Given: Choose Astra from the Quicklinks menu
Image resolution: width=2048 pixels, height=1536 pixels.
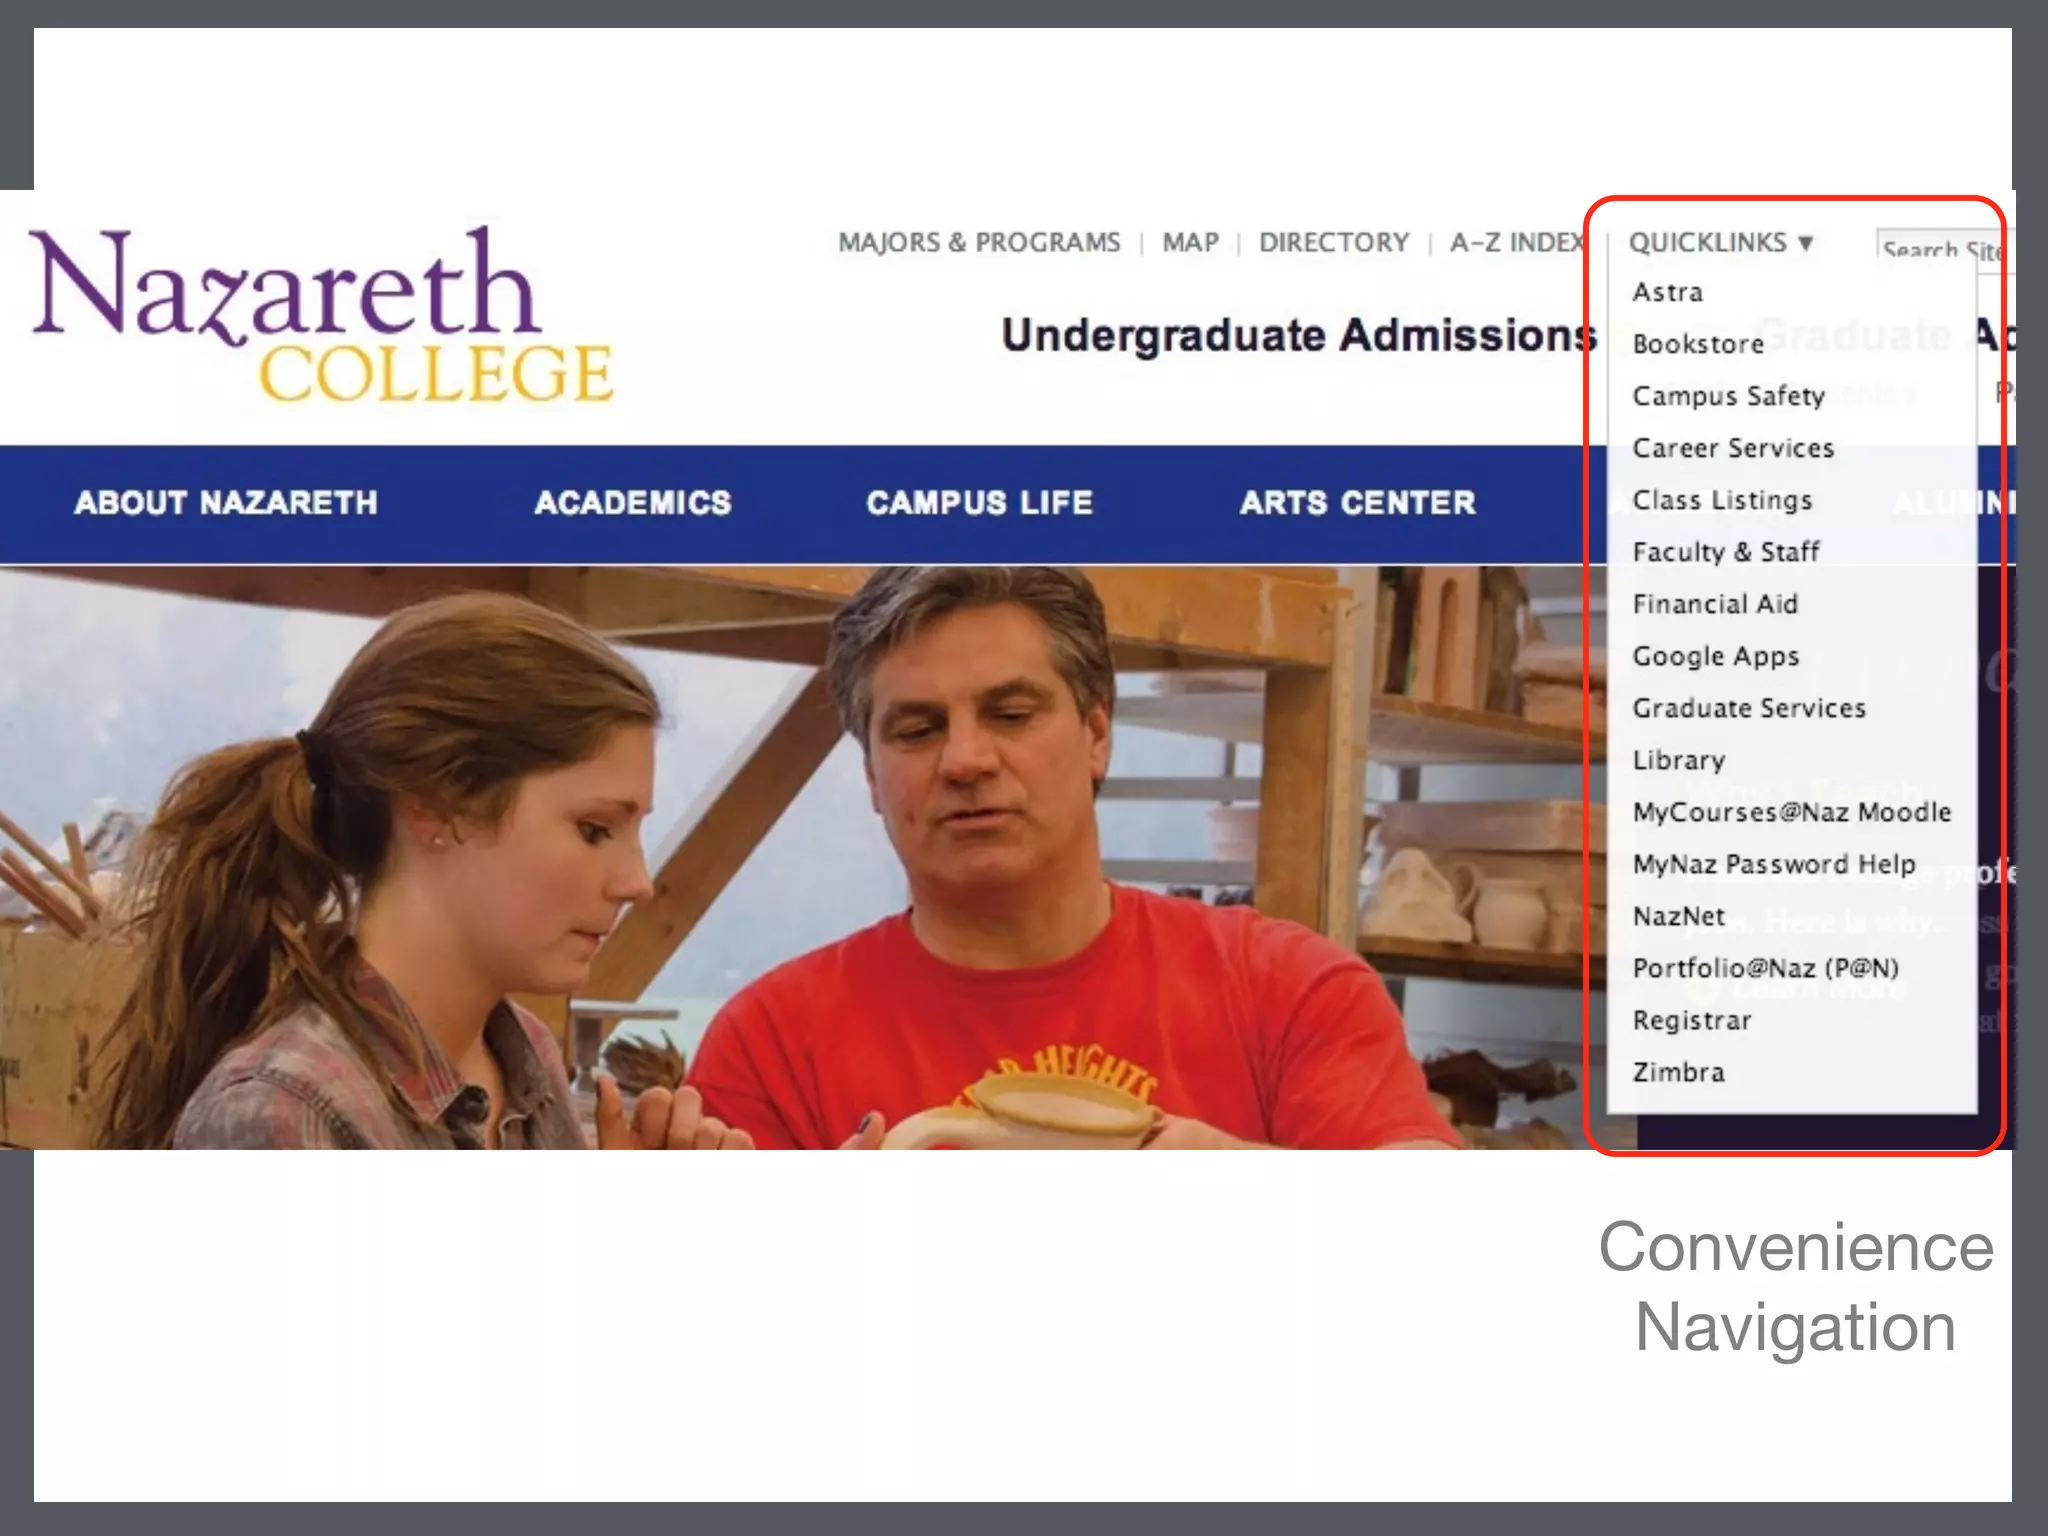Looking at the screenshot, I should [1667, 292].
